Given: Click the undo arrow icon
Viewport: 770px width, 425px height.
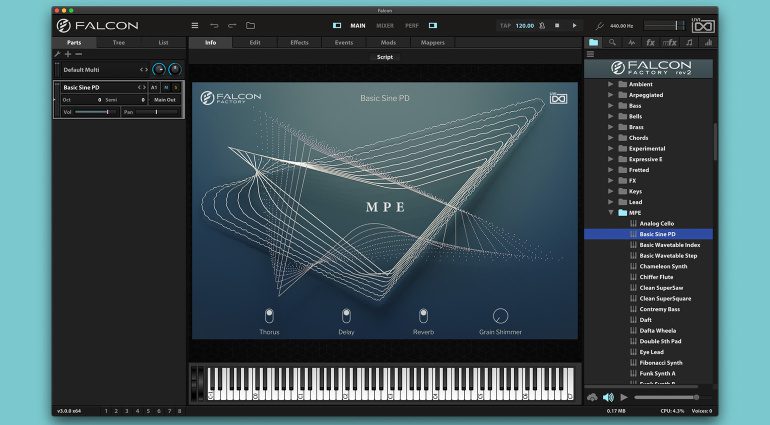Looking at the screenshot, I should (214, 26).
